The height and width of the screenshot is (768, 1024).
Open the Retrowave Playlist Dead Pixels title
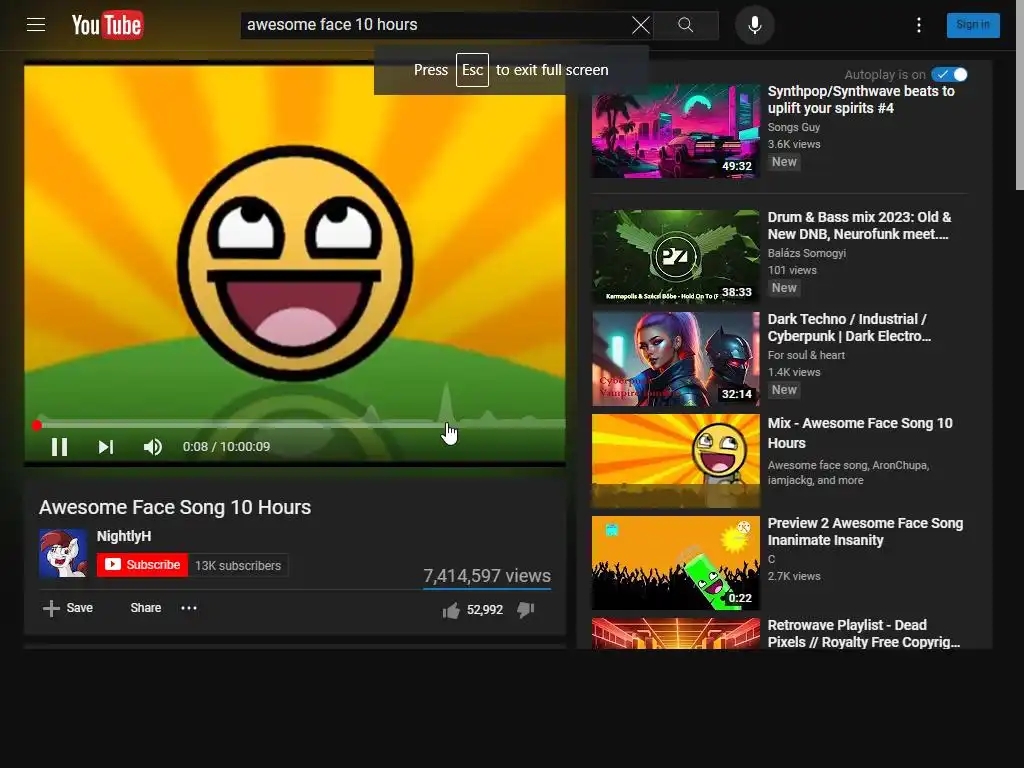tap(864, 633)
